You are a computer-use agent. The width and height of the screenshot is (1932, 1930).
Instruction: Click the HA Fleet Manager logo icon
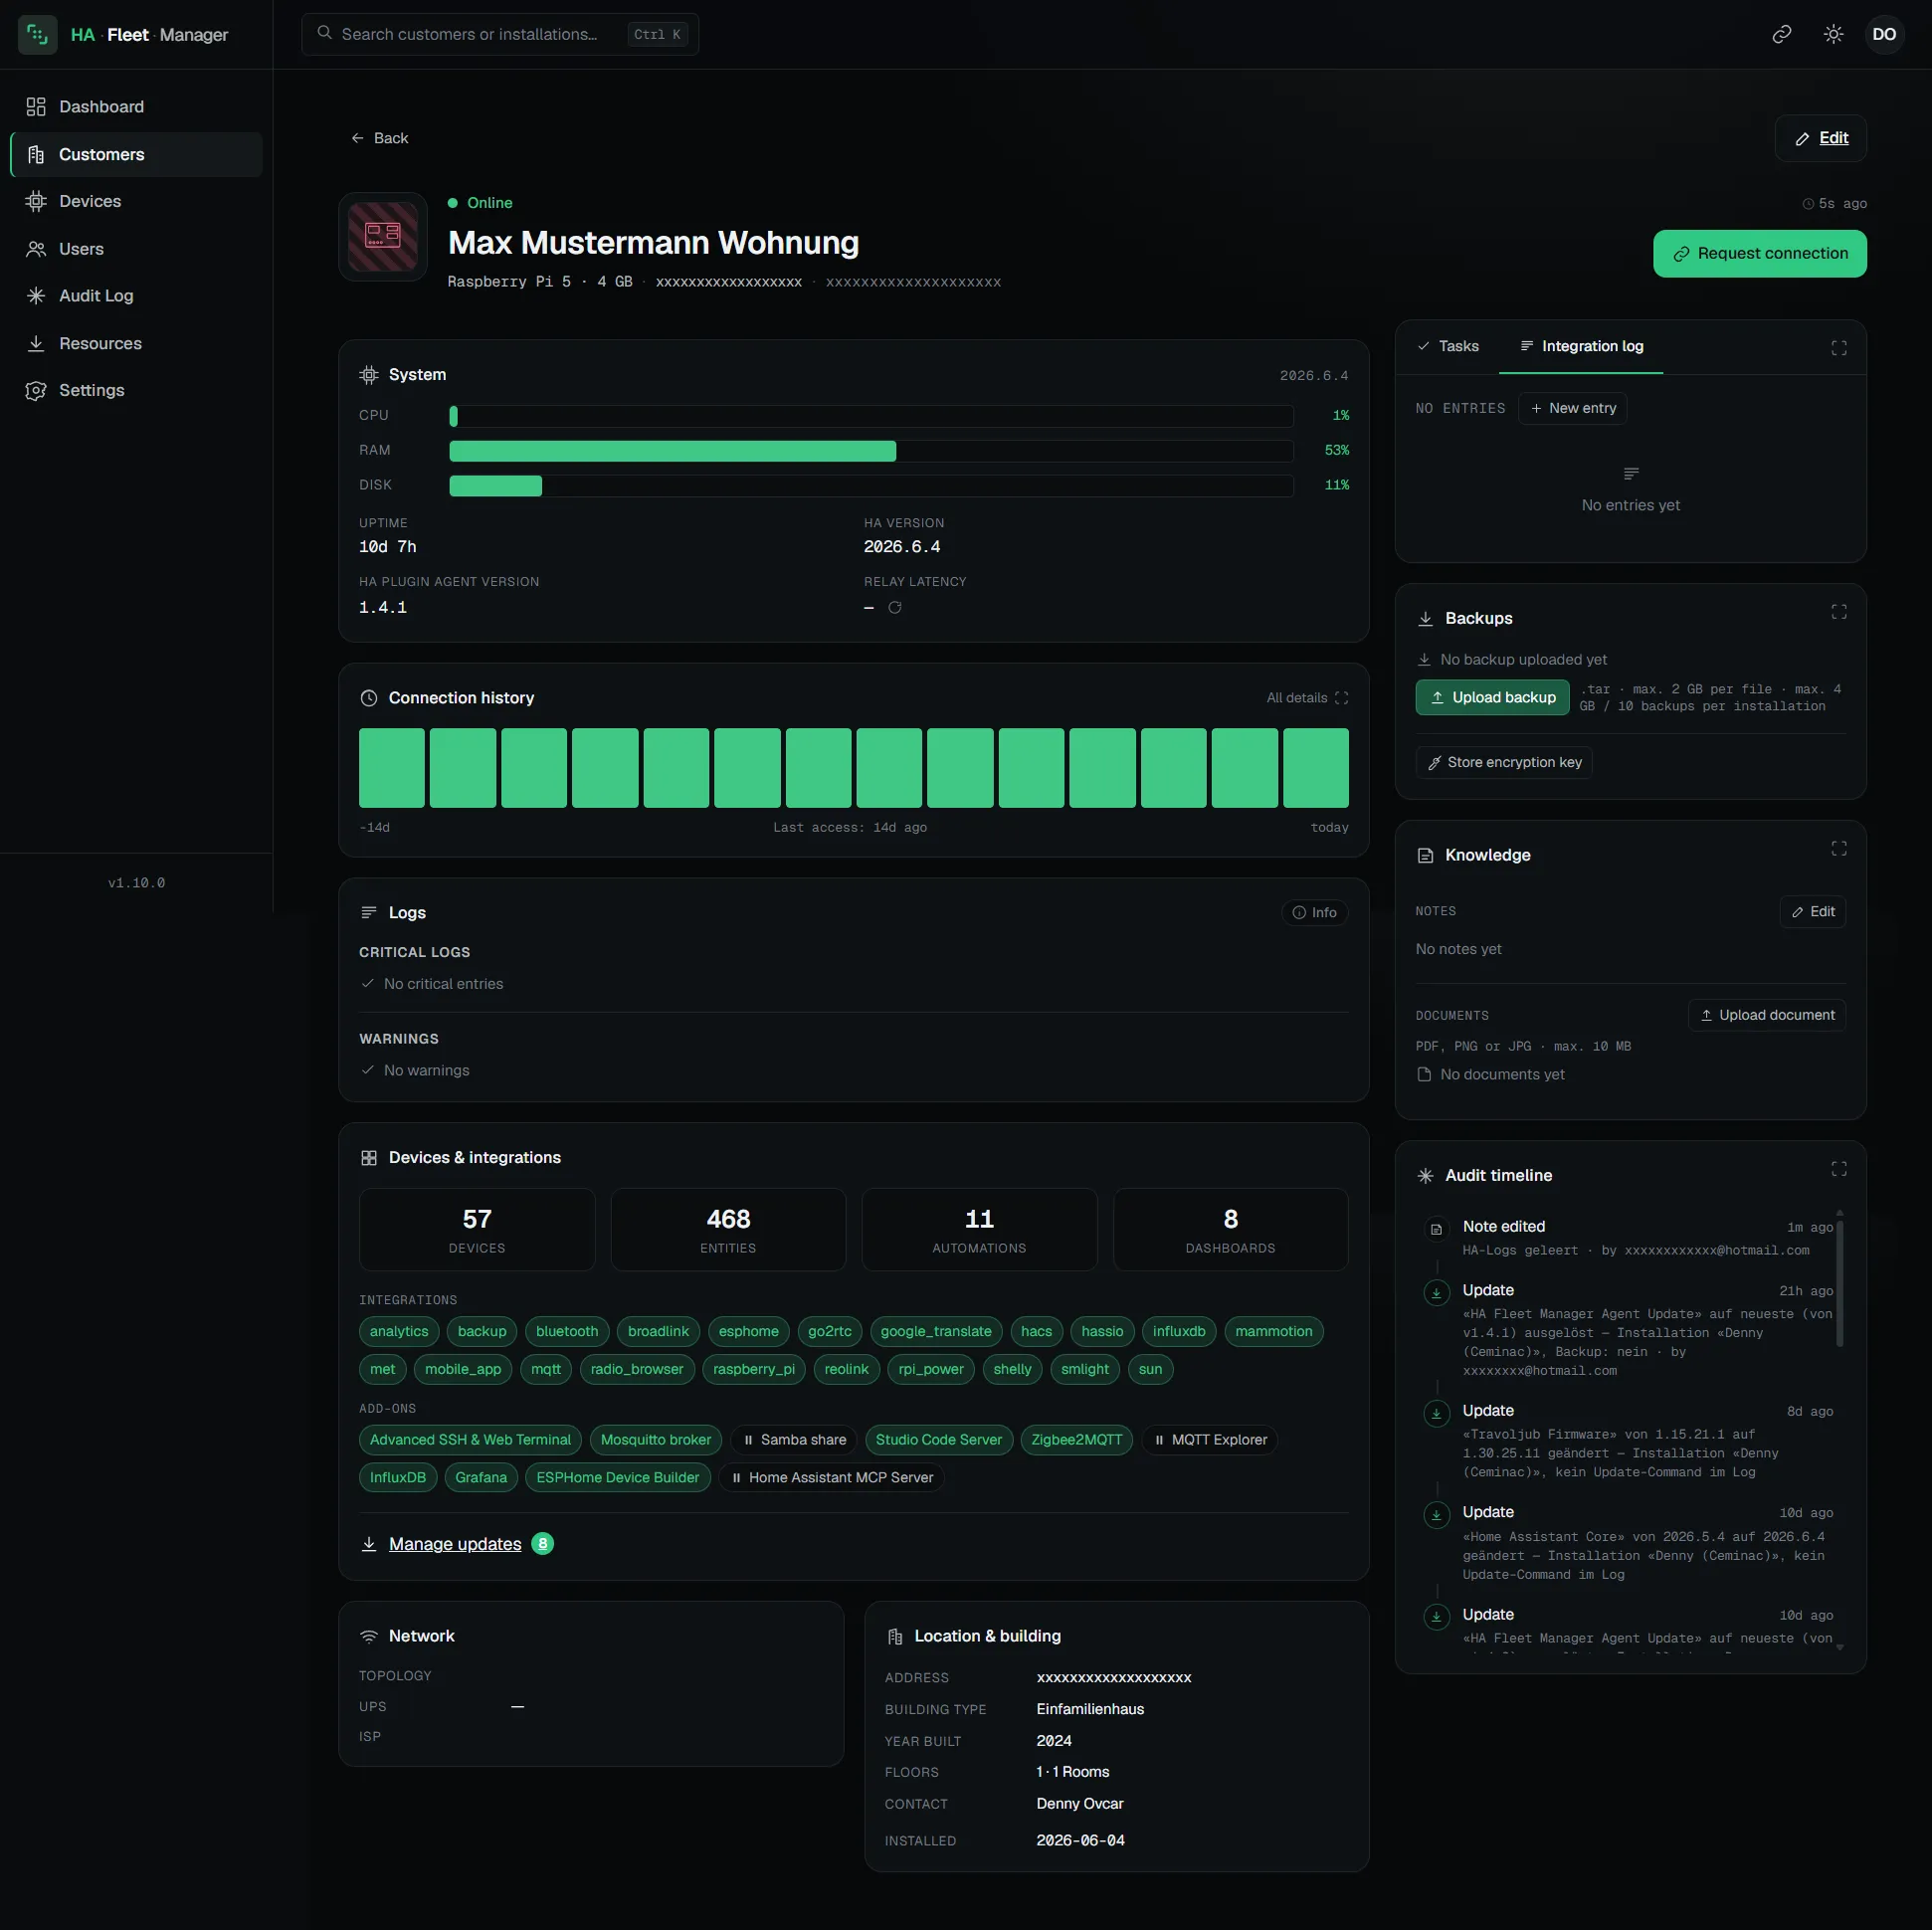point(37,35)
